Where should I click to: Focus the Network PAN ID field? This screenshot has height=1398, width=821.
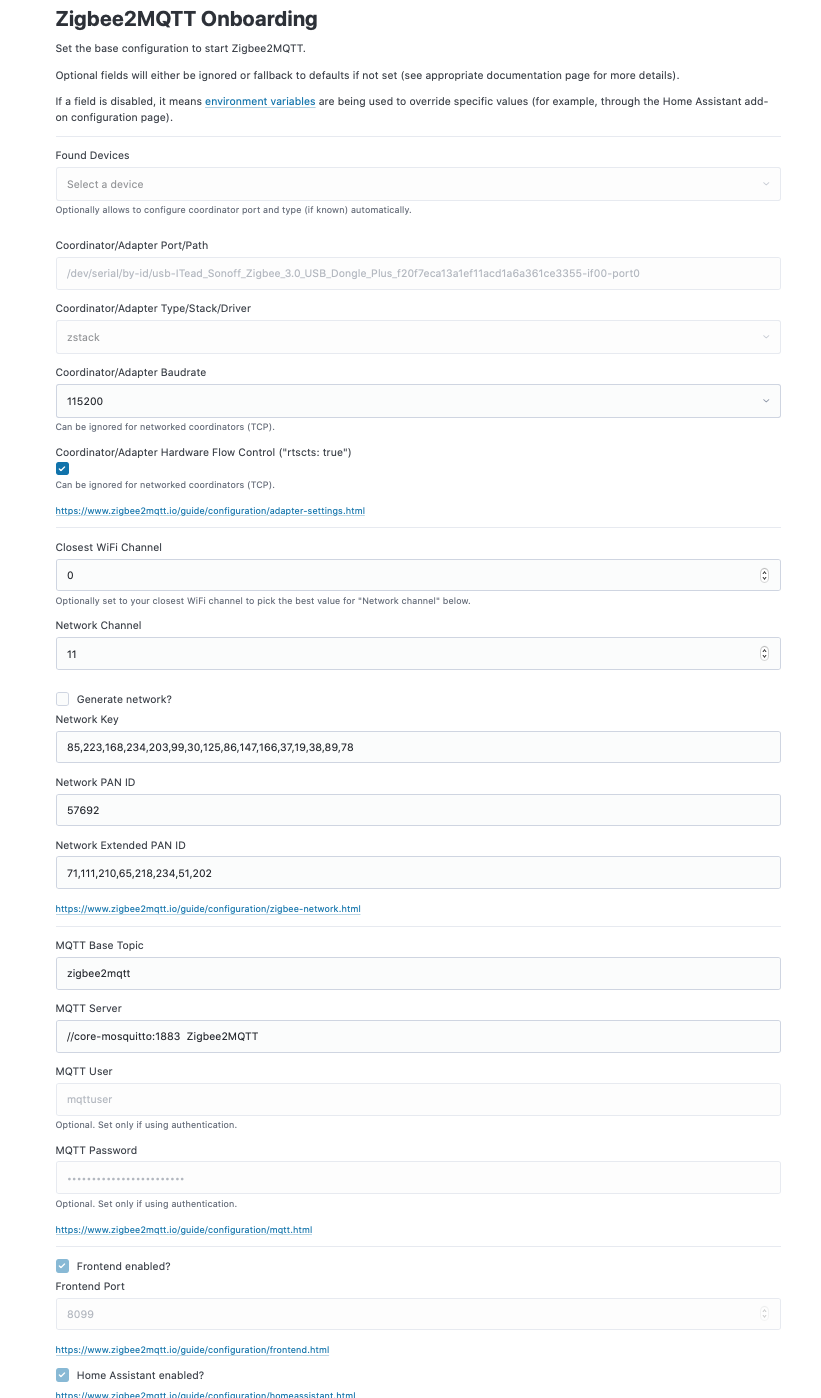(x=417, y=810)
